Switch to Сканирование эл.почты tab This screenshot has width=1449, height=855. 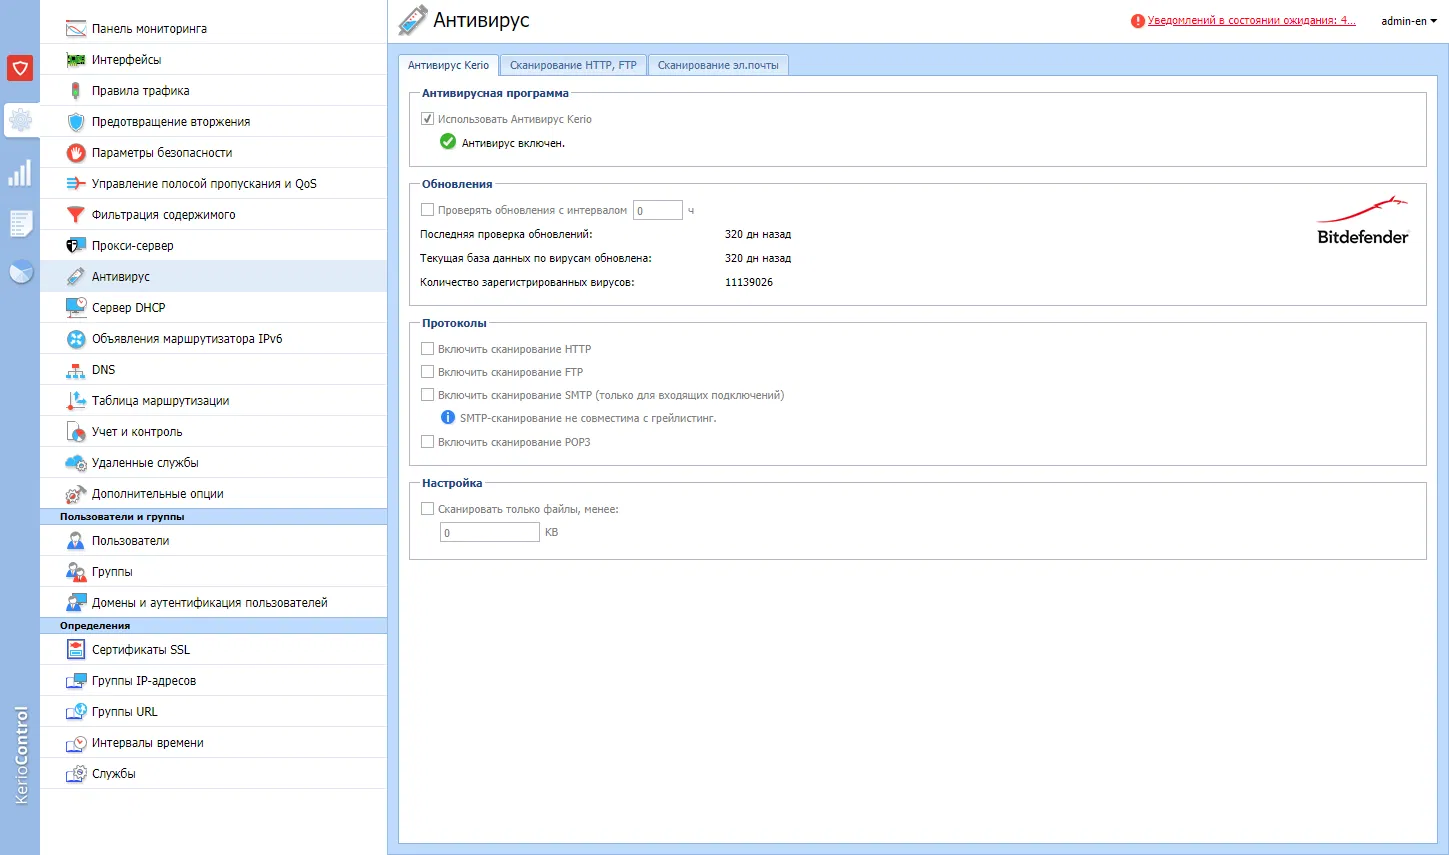[x=718, y=65]
